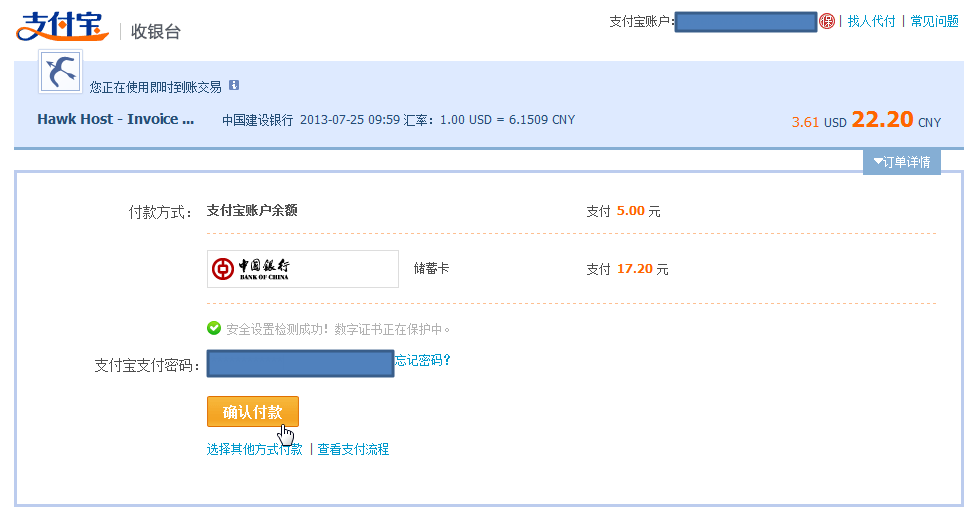Screen dimensions: 980x526
Task: Click the 储蓄卡 card type label
Action: coord(431,268)
